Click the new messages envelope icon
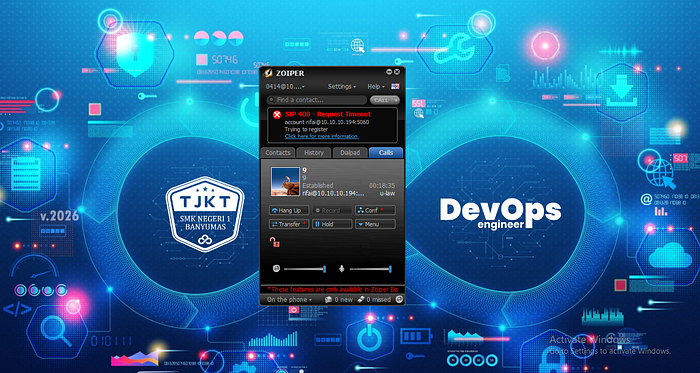 (x=329, y=300)
